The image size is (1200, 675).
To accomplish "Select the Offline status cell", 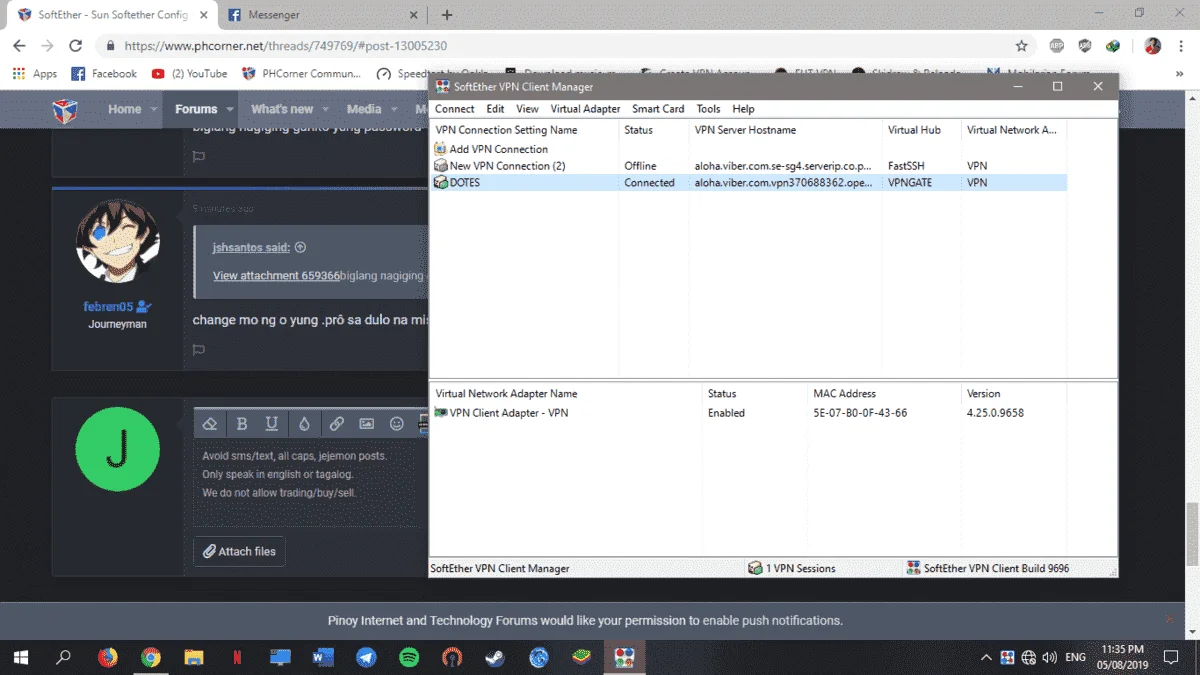I will pyautogui.click(x=640, y=166).
